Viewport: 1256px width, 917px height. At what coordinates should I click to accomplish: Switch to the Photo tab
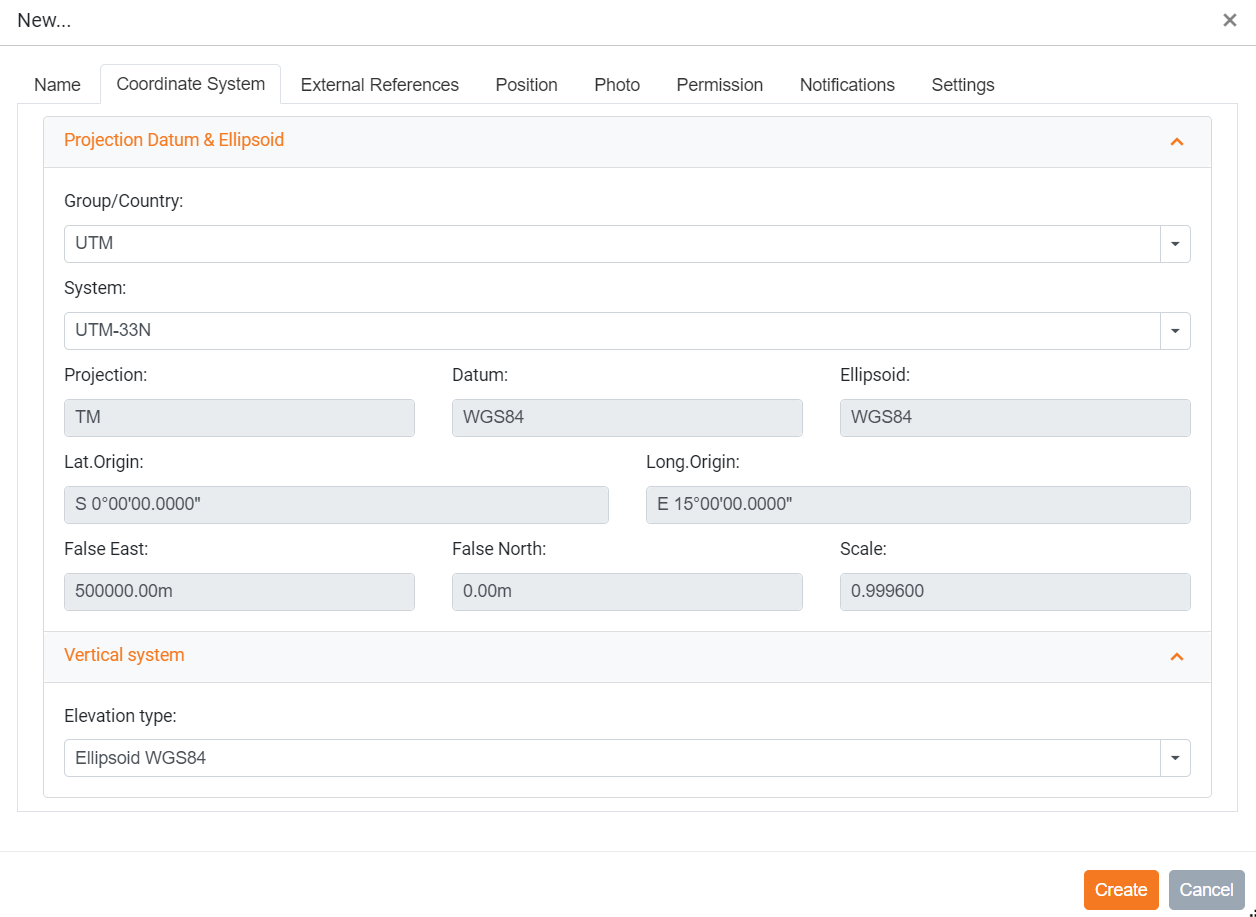[x=617, y=85]
